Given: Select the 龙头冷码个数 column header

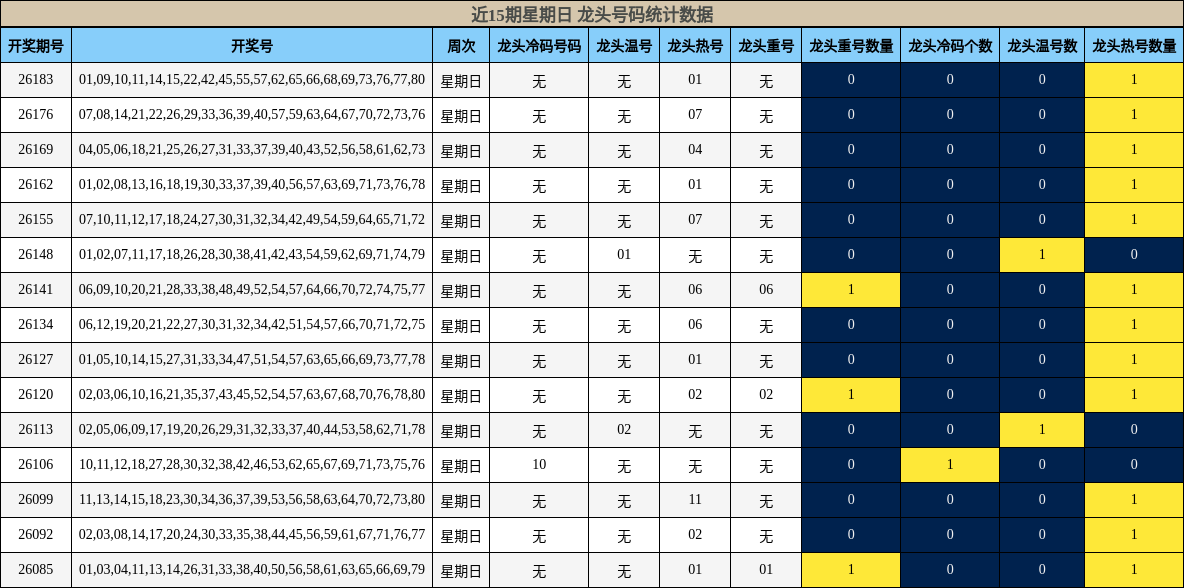Looking at the screenshot, I should coord(950,45).
